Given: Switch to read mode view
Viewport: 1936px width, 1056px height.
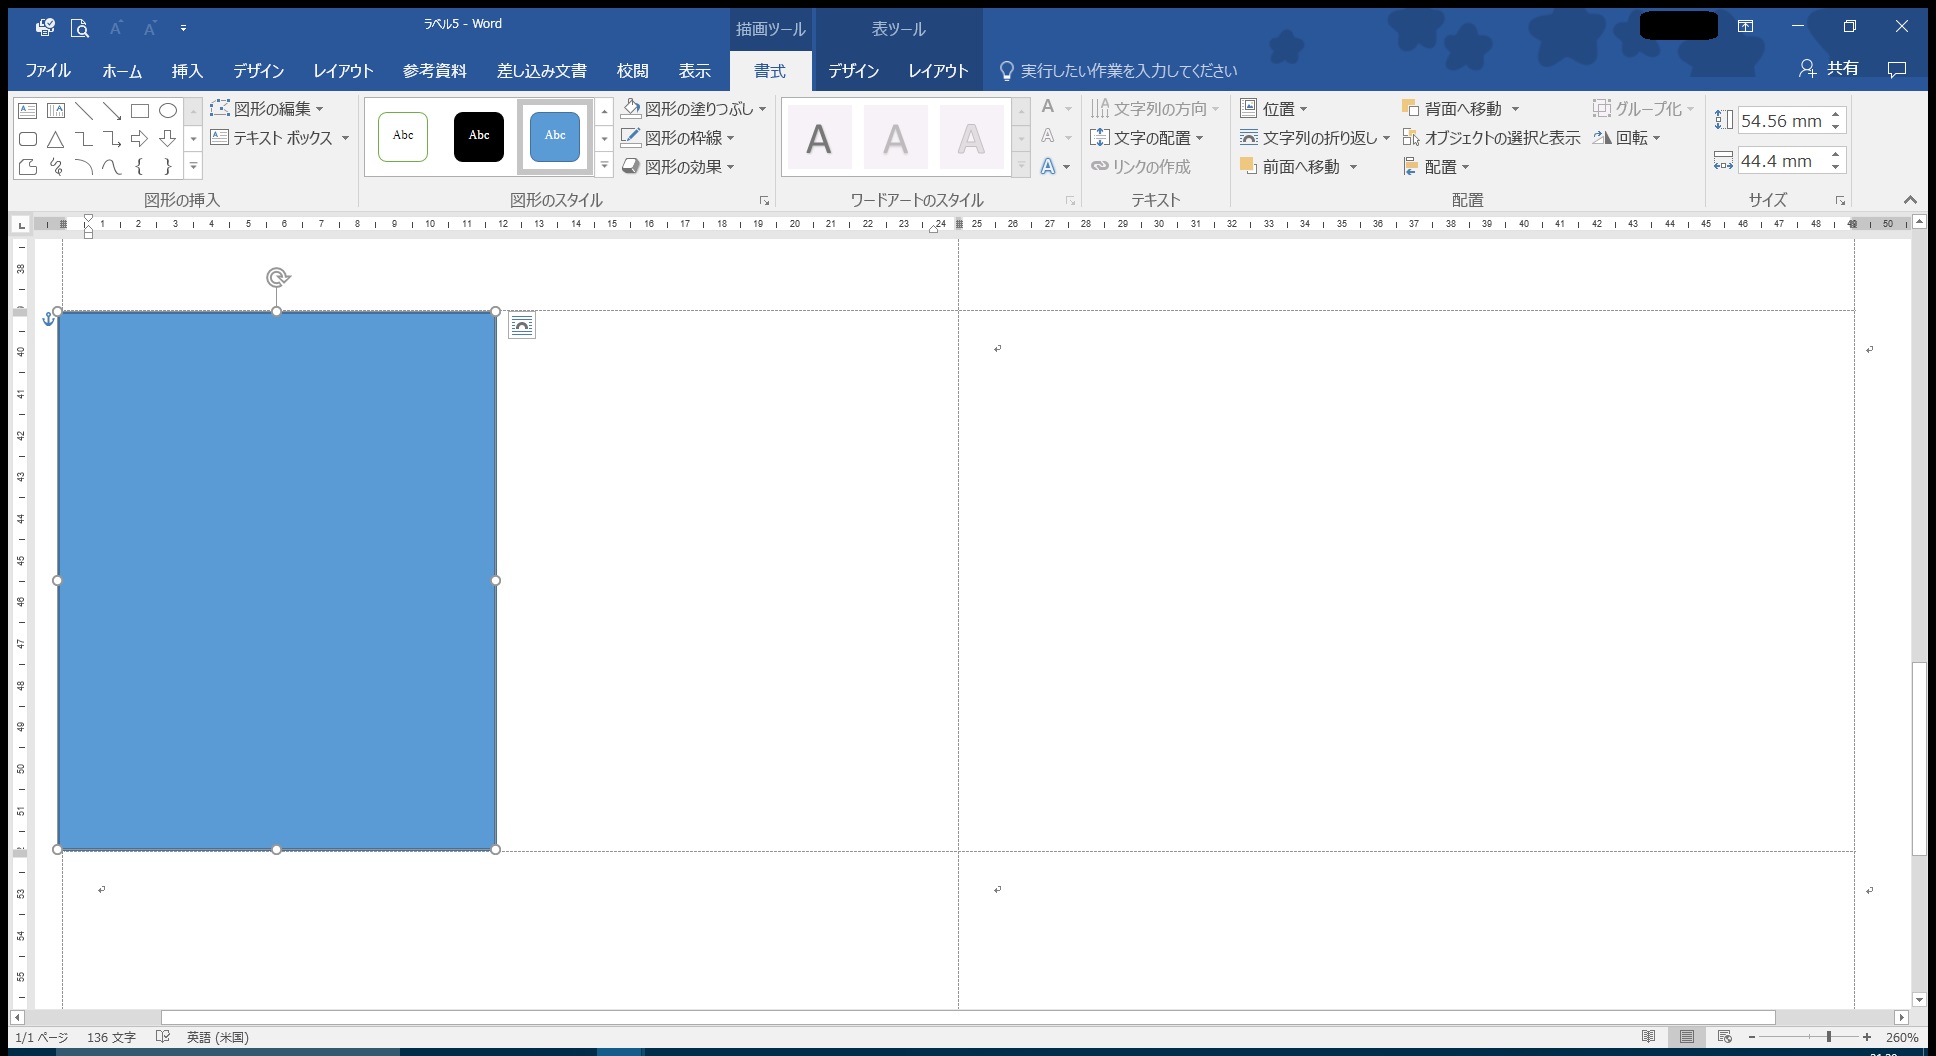Looking at the screenshot, I should coord(1649,1037).
